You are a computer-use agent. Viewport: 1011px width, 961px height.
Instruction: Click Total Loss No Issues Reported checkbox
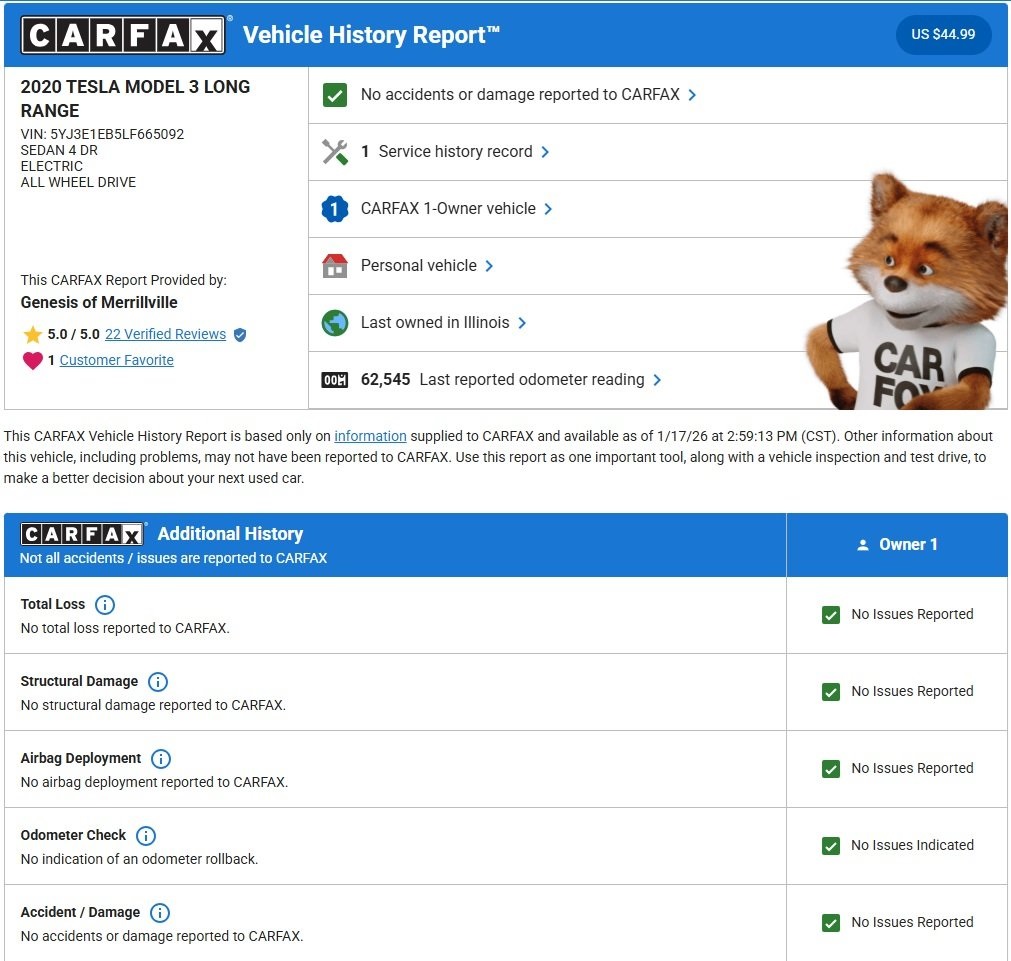[830, 615]
